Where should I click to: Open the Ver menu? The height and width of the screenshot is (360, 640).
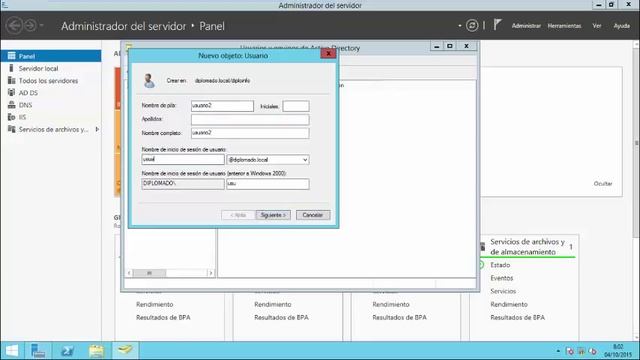tap(597, 26)
